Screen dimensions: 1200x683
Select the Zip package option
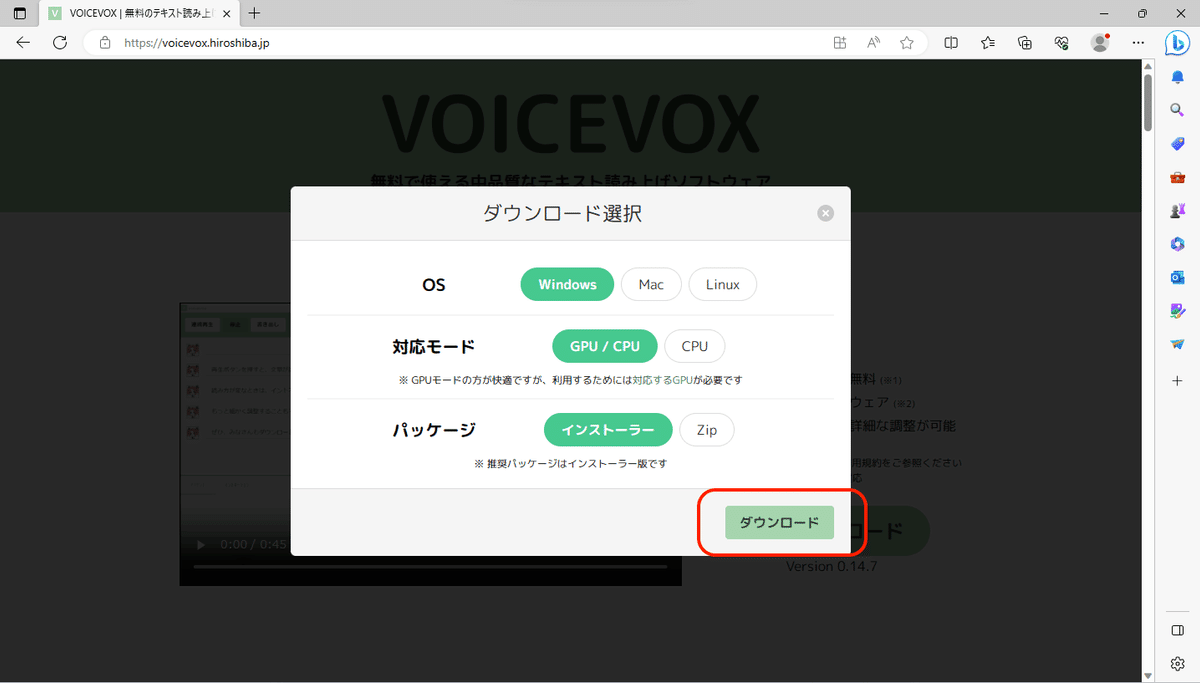pyautogui.click(x=707, y=430)
